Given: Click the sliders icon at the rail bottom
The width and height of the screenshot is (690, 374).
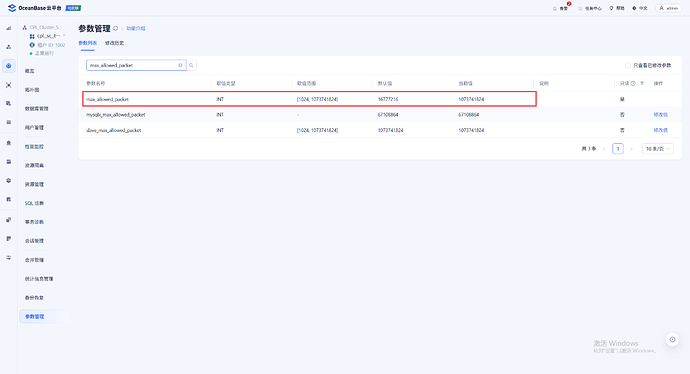Looking at the screenshot, I should coord(8,257).
